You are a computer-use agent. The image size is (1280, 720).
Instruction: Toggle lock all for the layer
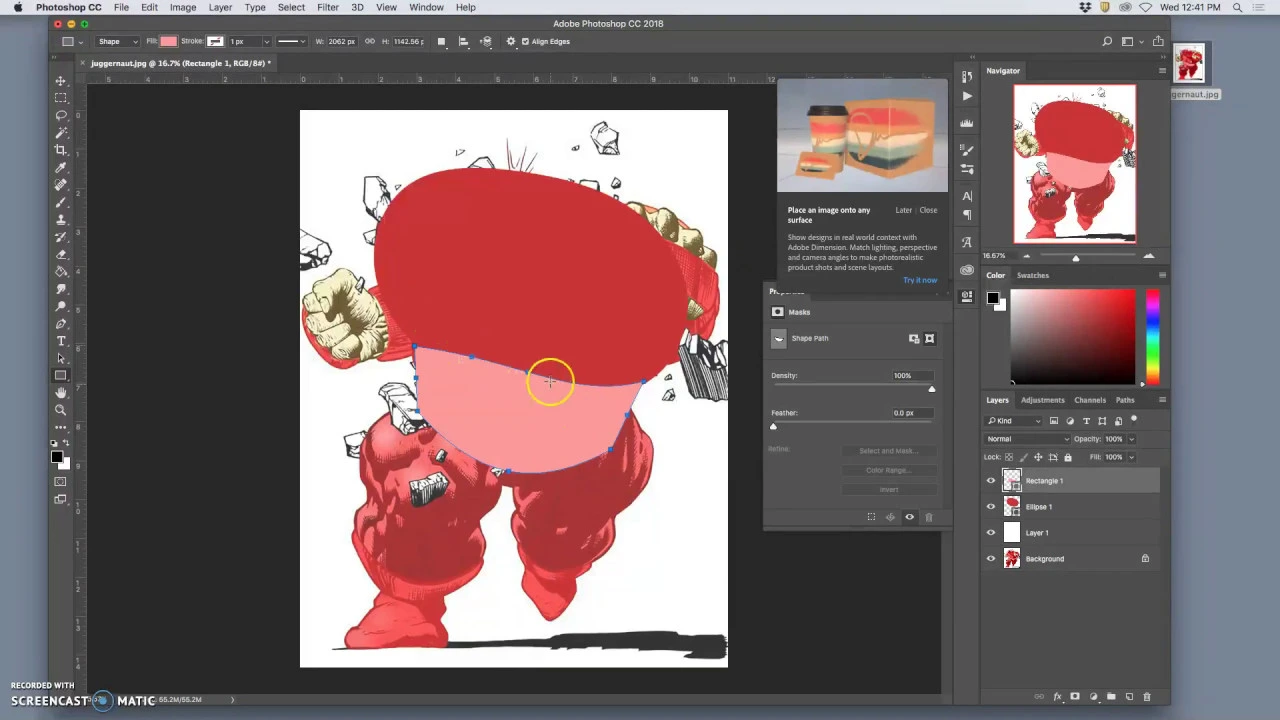(x=1067, y=457)
